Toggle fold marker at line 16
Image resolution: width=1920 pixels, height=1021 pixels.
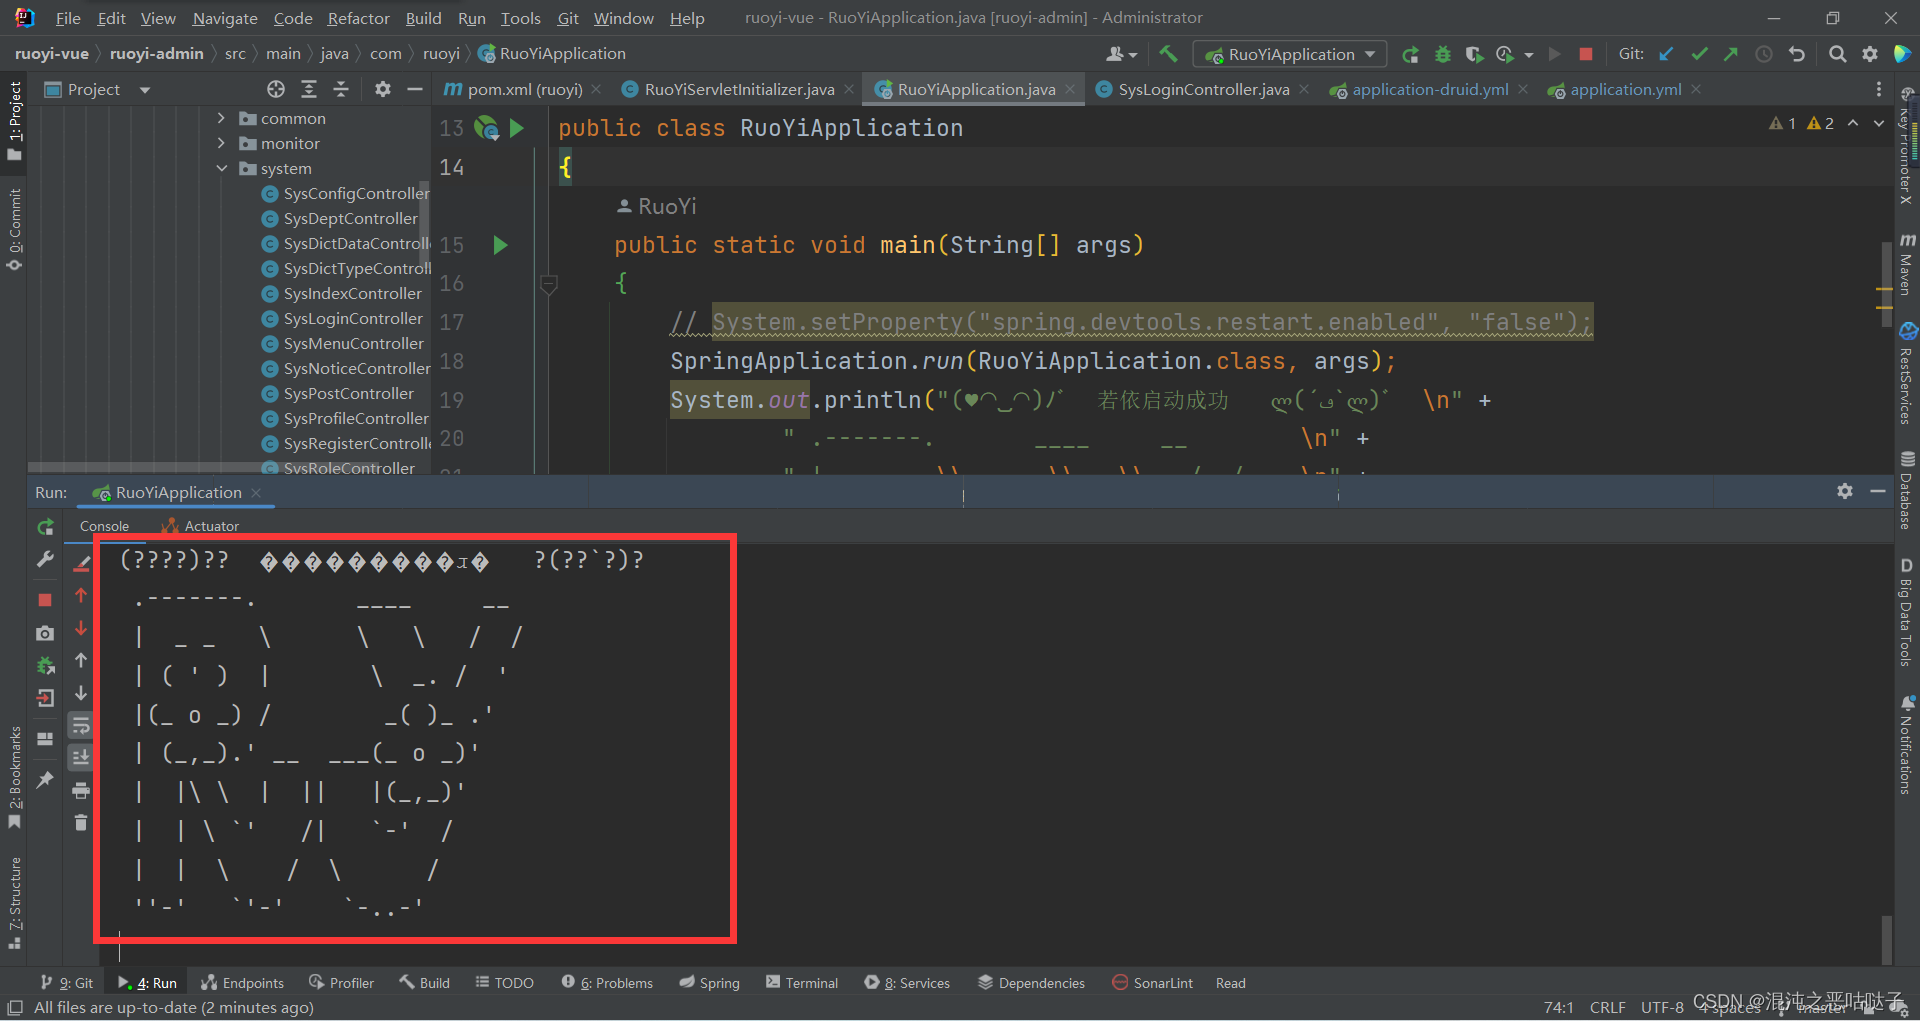pos(549,285)
